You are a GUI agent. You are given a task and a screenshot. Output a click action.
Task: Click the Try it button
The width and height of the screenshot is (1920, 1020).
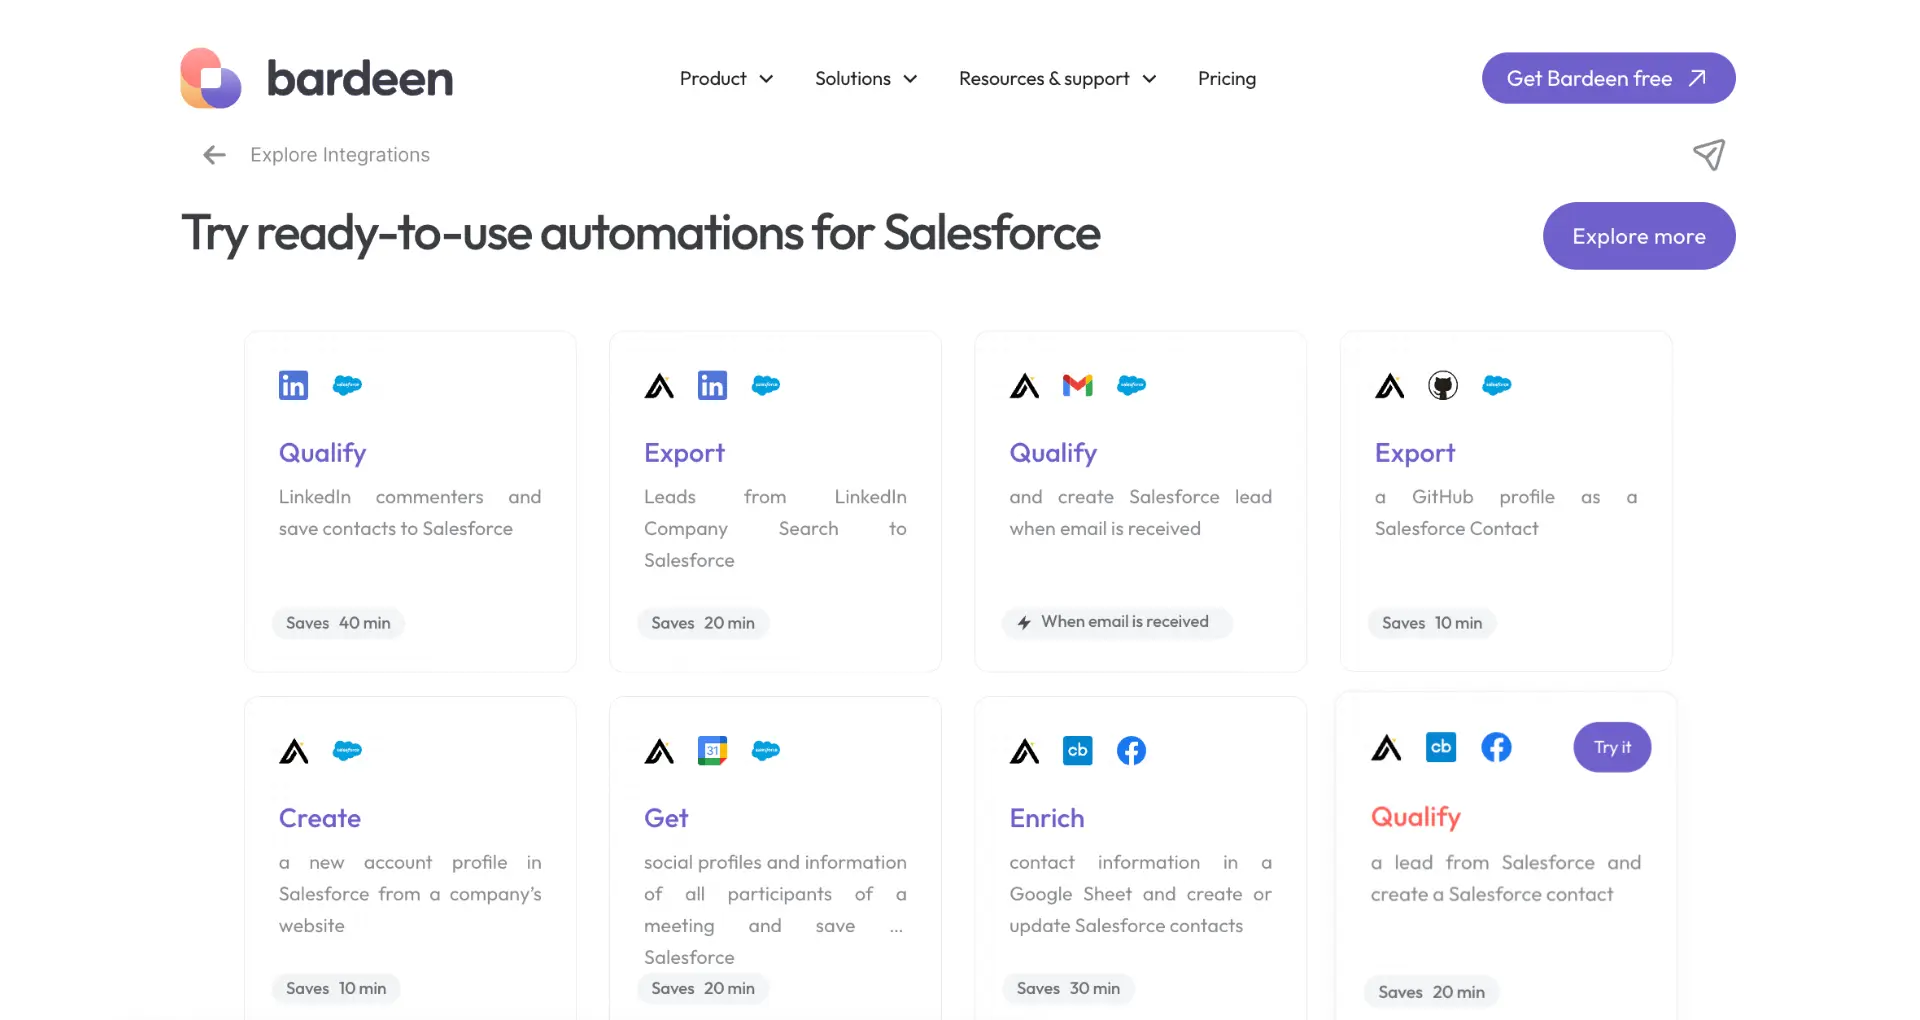(x=1612, y=747)
